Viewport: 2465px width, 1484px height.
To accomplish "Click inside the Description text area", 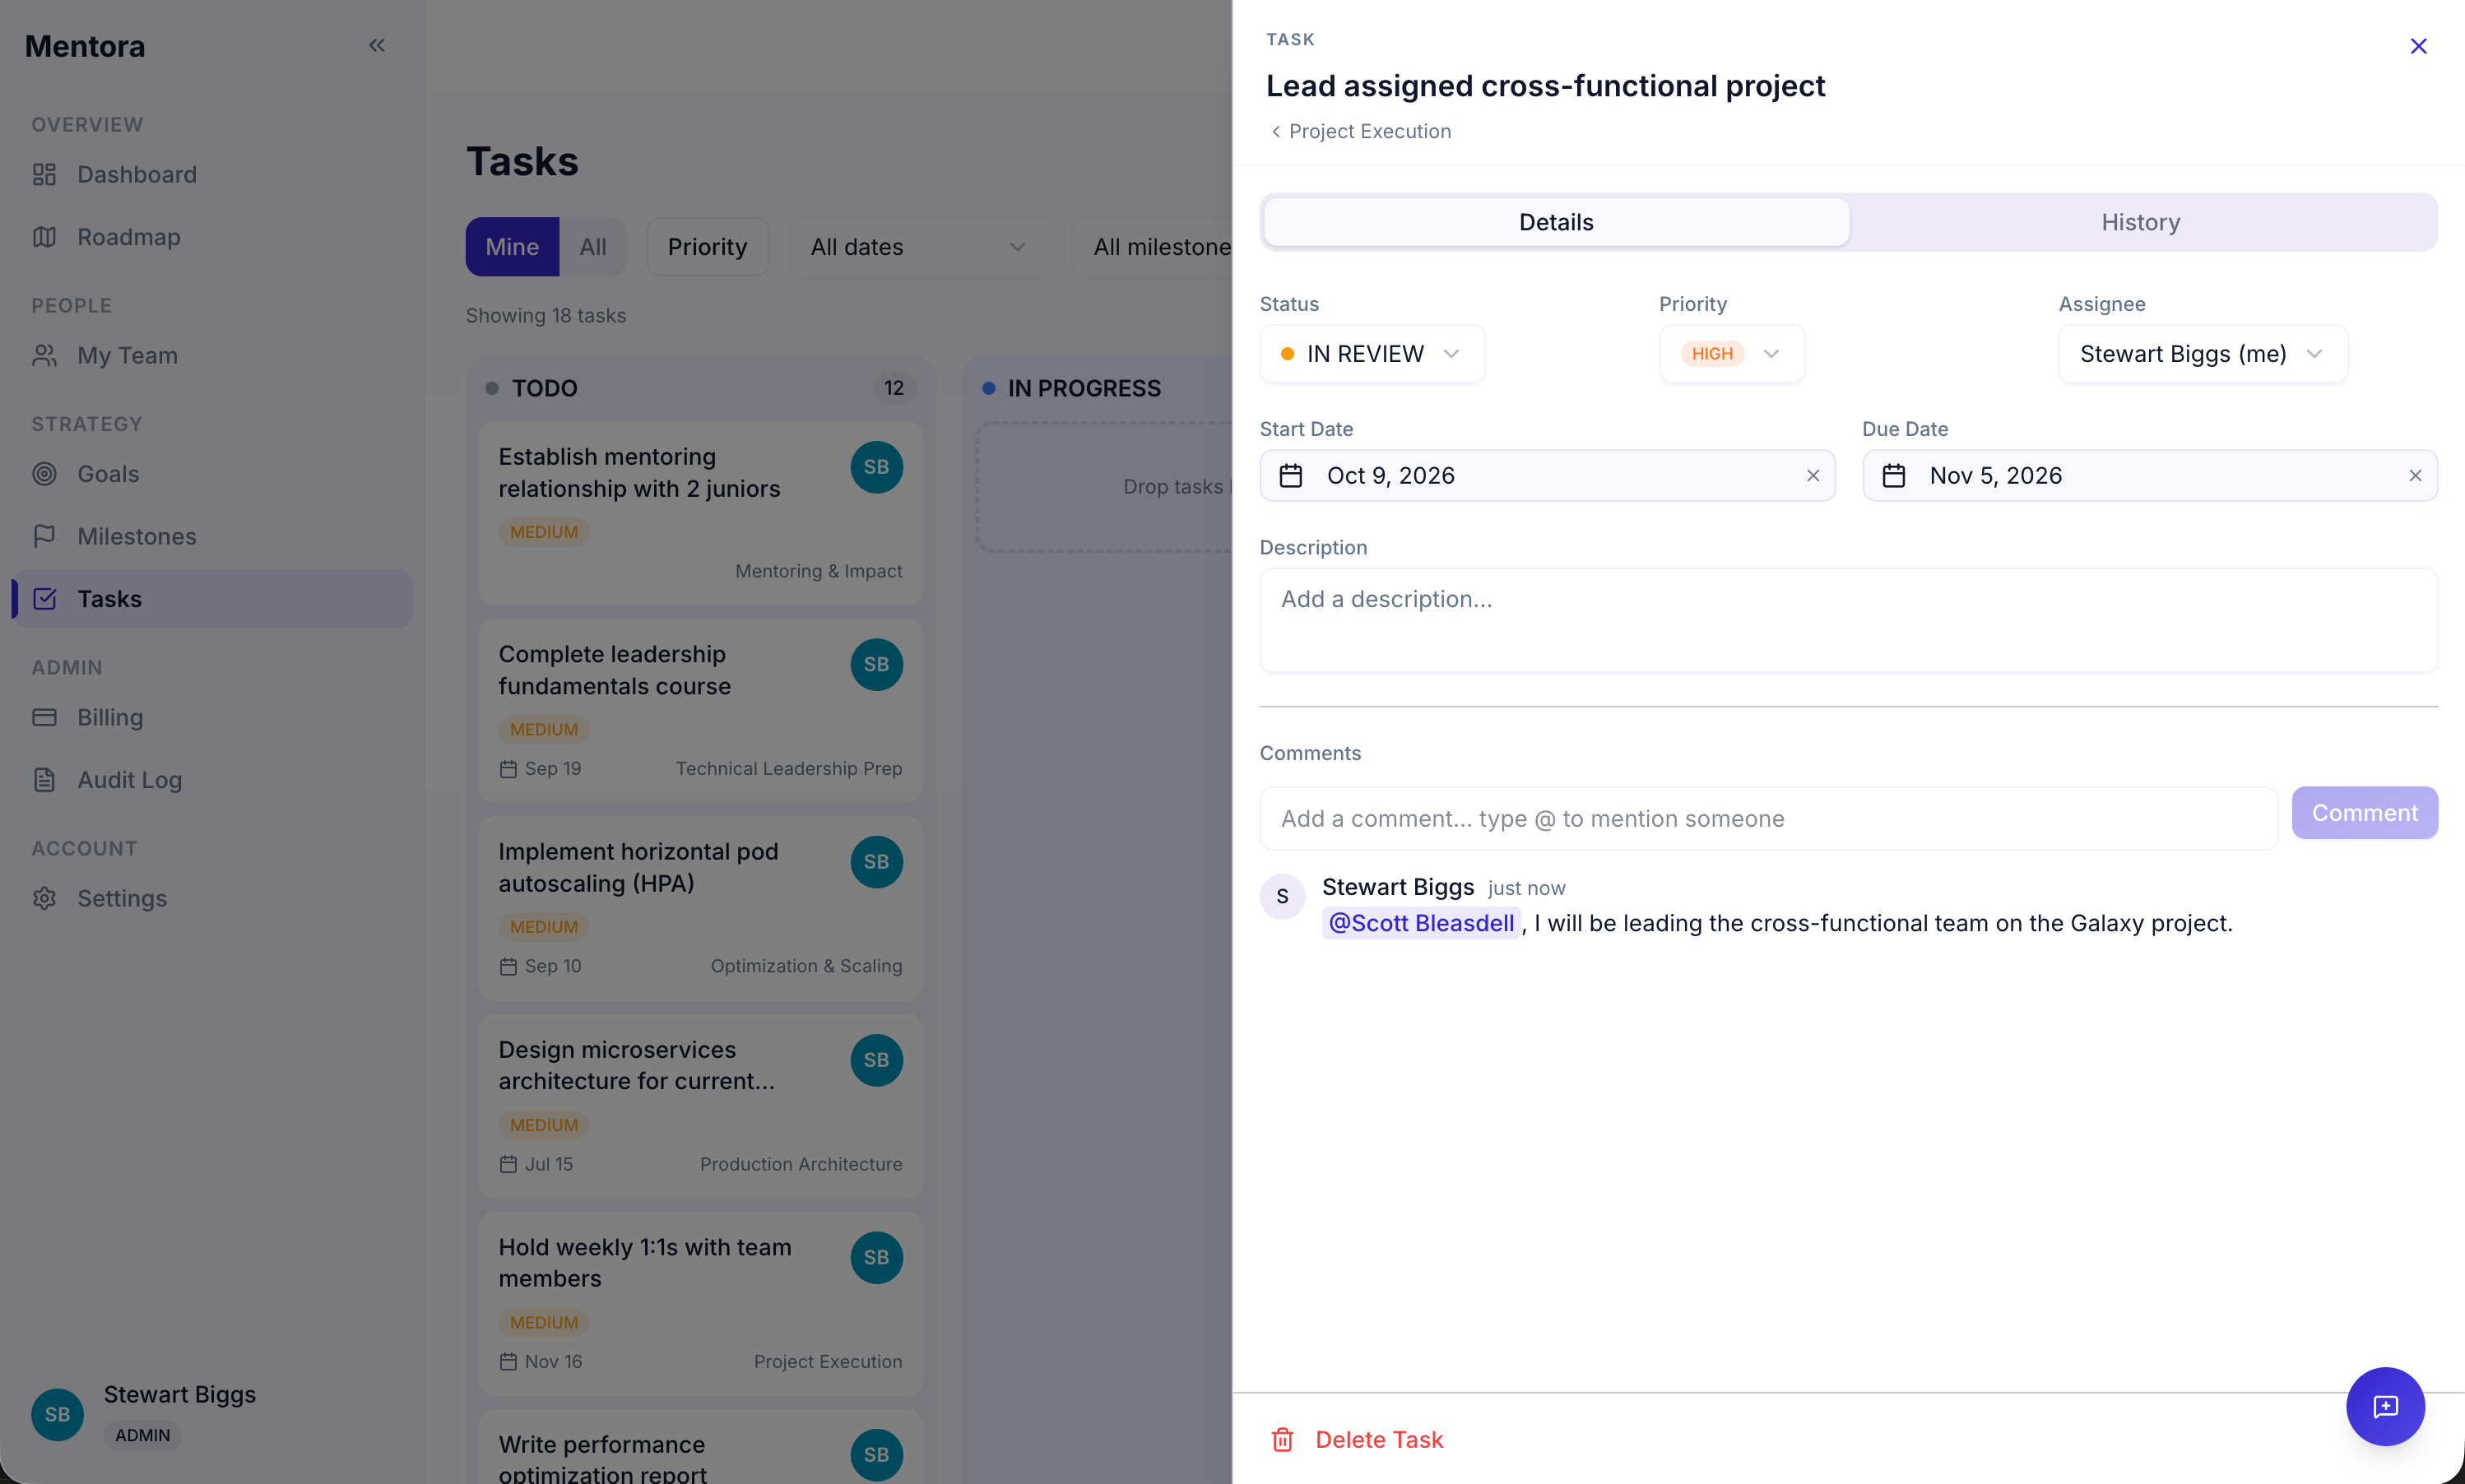I will click(1848, 620).
